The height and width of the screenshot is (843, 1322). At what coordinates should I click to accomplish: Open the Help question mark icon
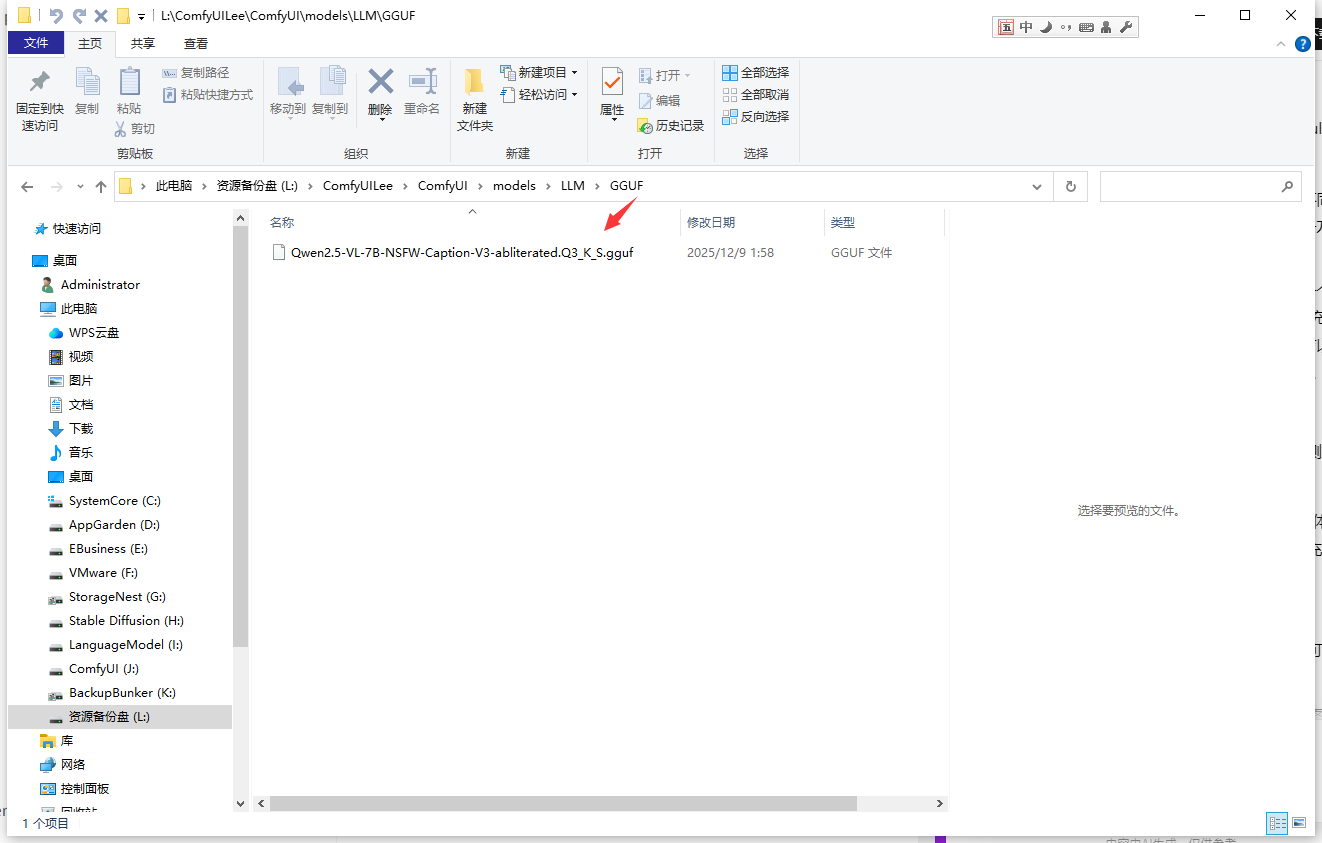pyautogui.click(x=1303, y=44)
